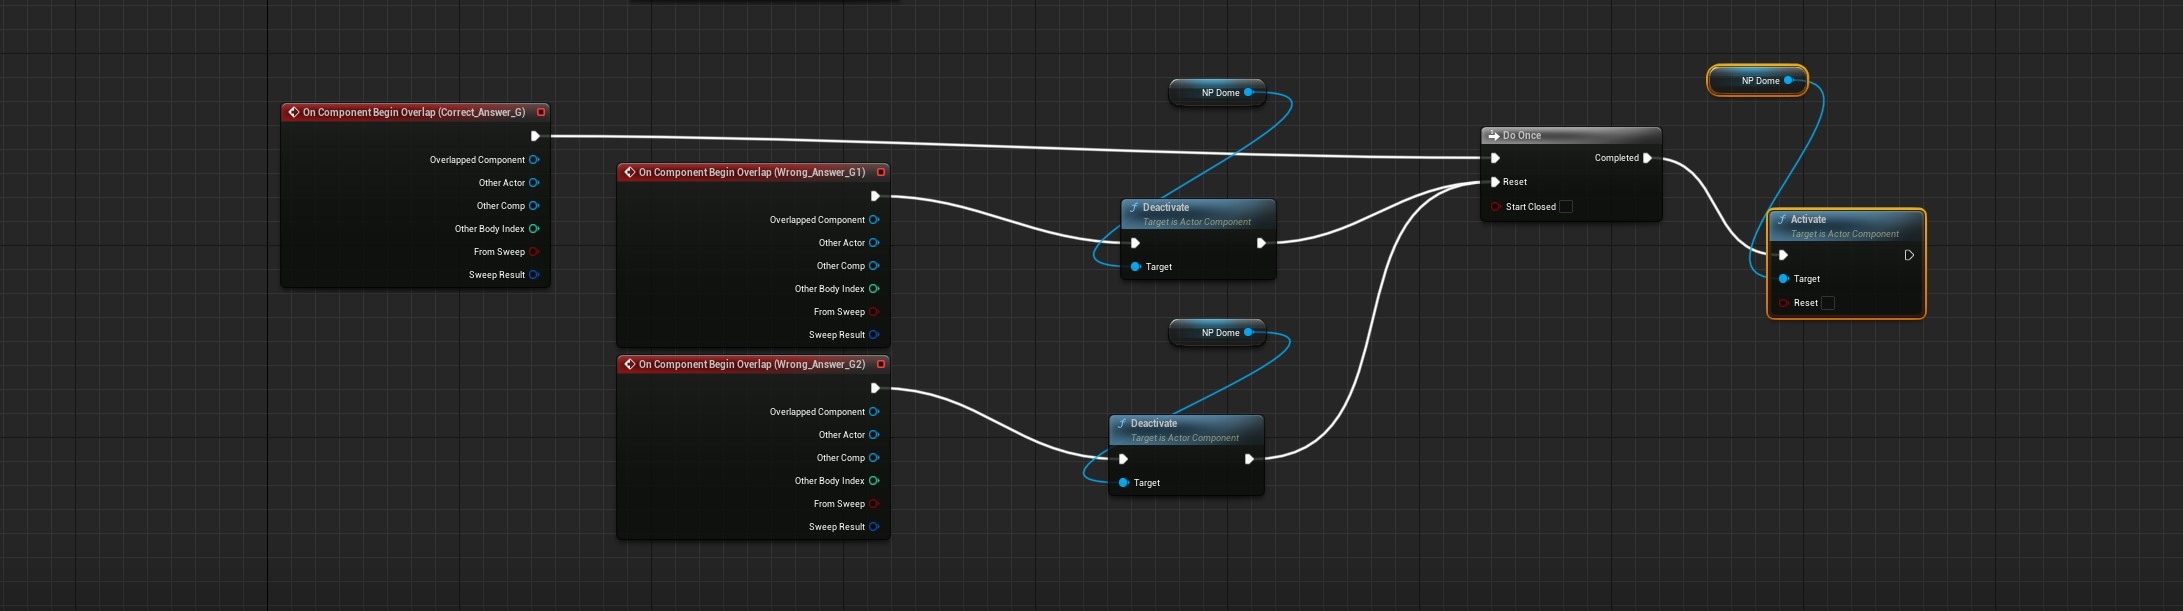Click Other Body Index pin on Correct_Answer_G event
This screenshot has height=611, width=2183.
(x=534, y=229)
